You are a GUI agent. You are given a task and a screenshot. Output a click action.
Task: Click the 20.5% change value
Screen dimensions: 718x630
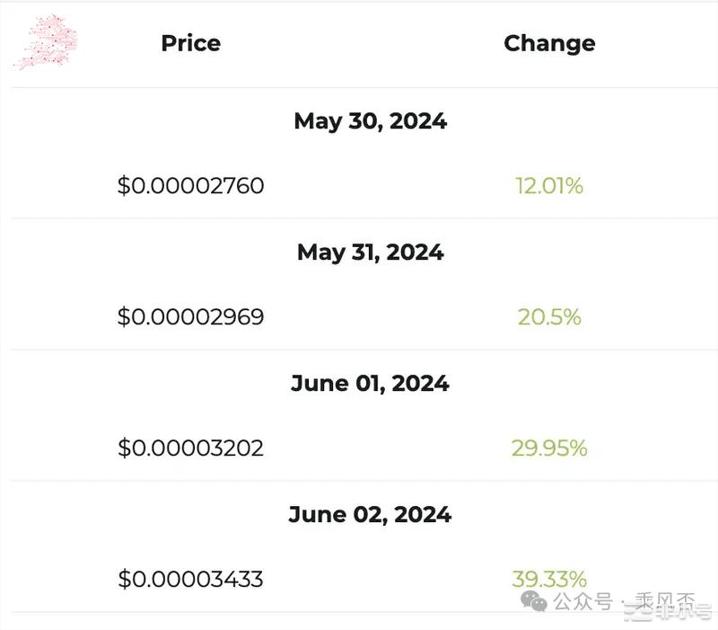(x=549, y=317)
